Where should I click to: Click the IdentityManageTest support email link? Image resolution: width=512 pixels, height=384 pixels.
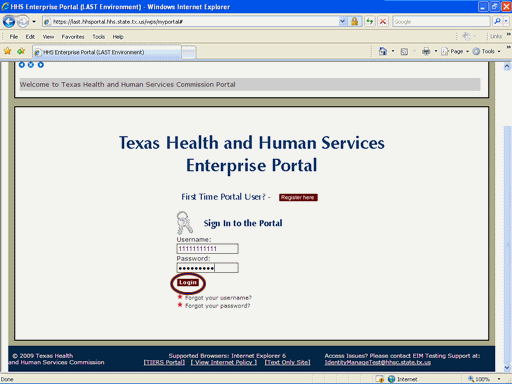(x=378, y=362)
